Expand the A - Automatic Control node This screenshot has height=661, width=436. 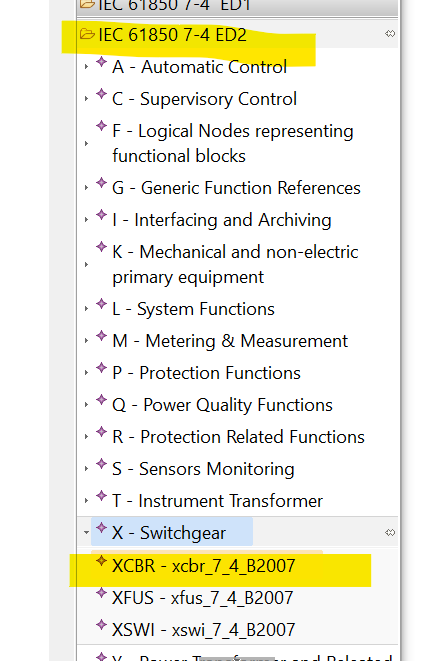86,67
